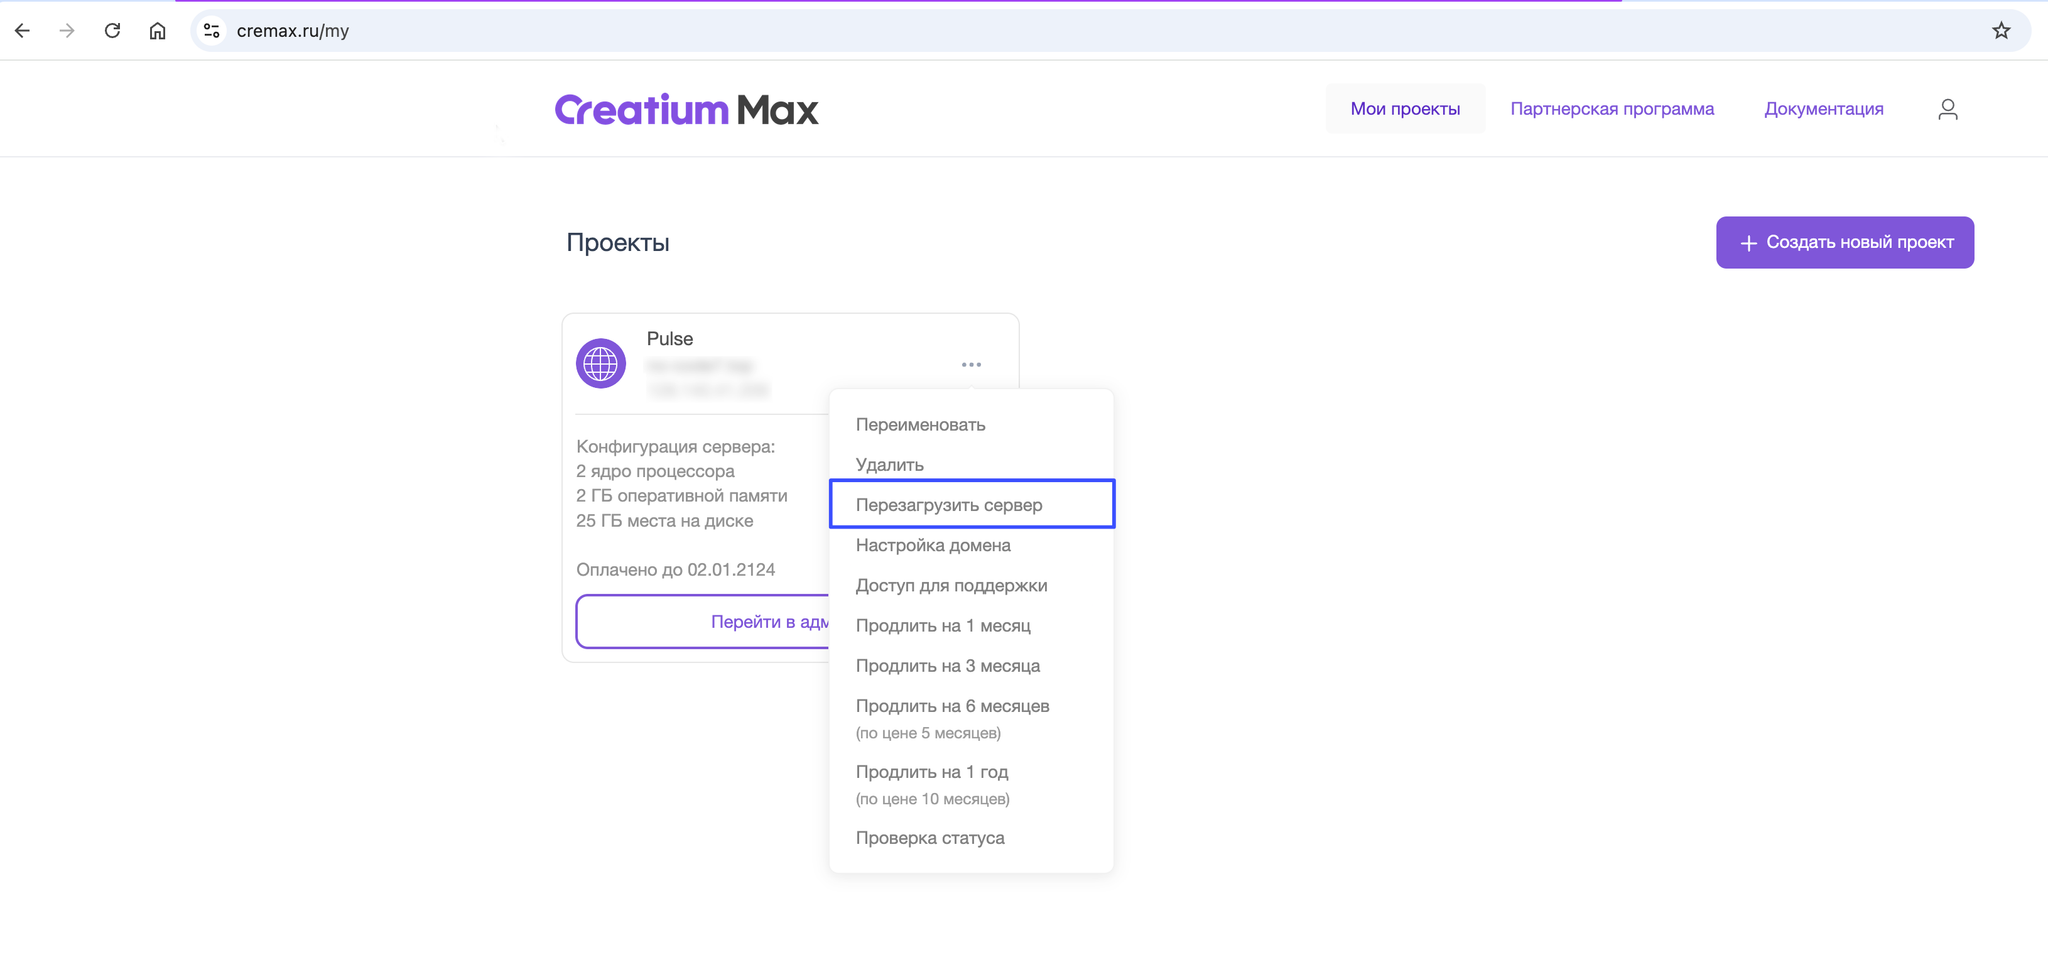
Task: Click the browser forward arrow
Action: (67, 31)
